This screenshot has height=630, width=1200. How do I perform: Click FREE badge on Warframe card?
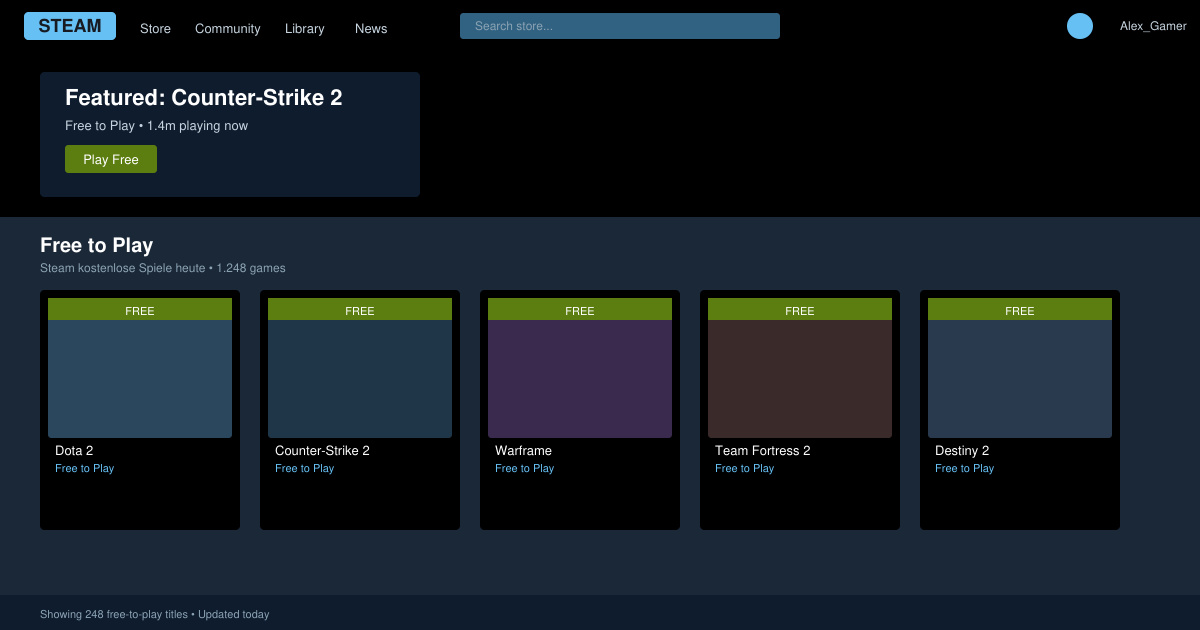tap(580, 310)
